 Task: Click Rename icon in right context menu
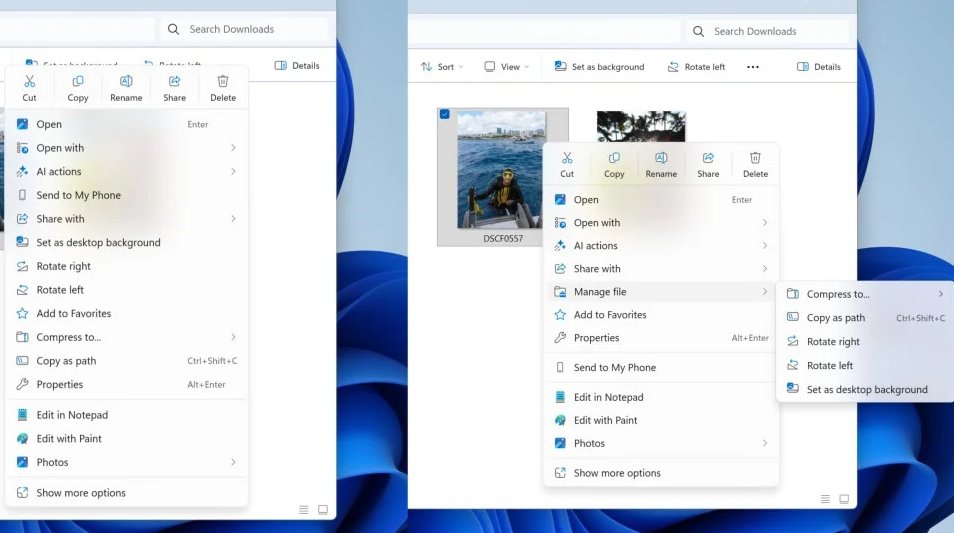661,158
